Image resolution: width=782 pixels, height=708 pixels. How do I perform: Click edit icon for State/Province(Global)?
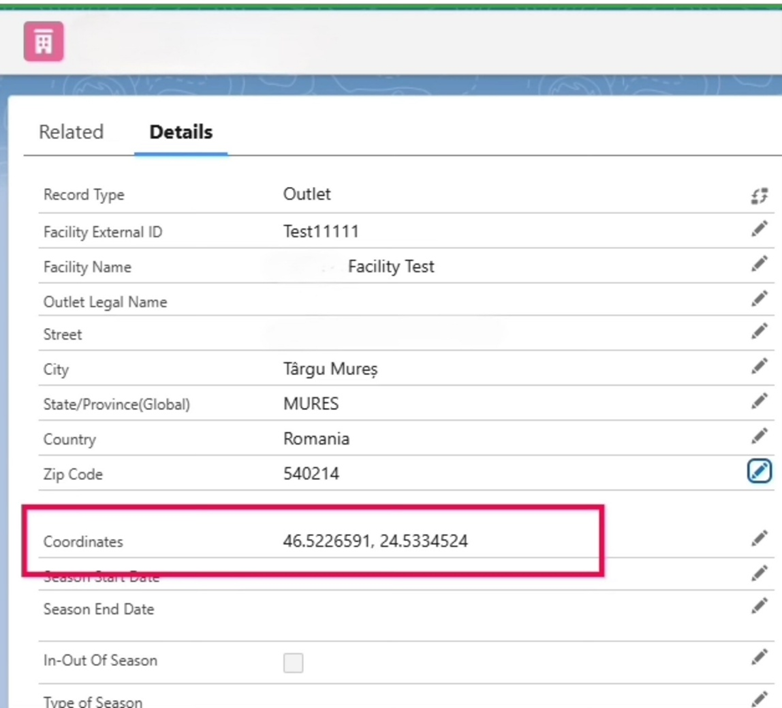point(759,402)
